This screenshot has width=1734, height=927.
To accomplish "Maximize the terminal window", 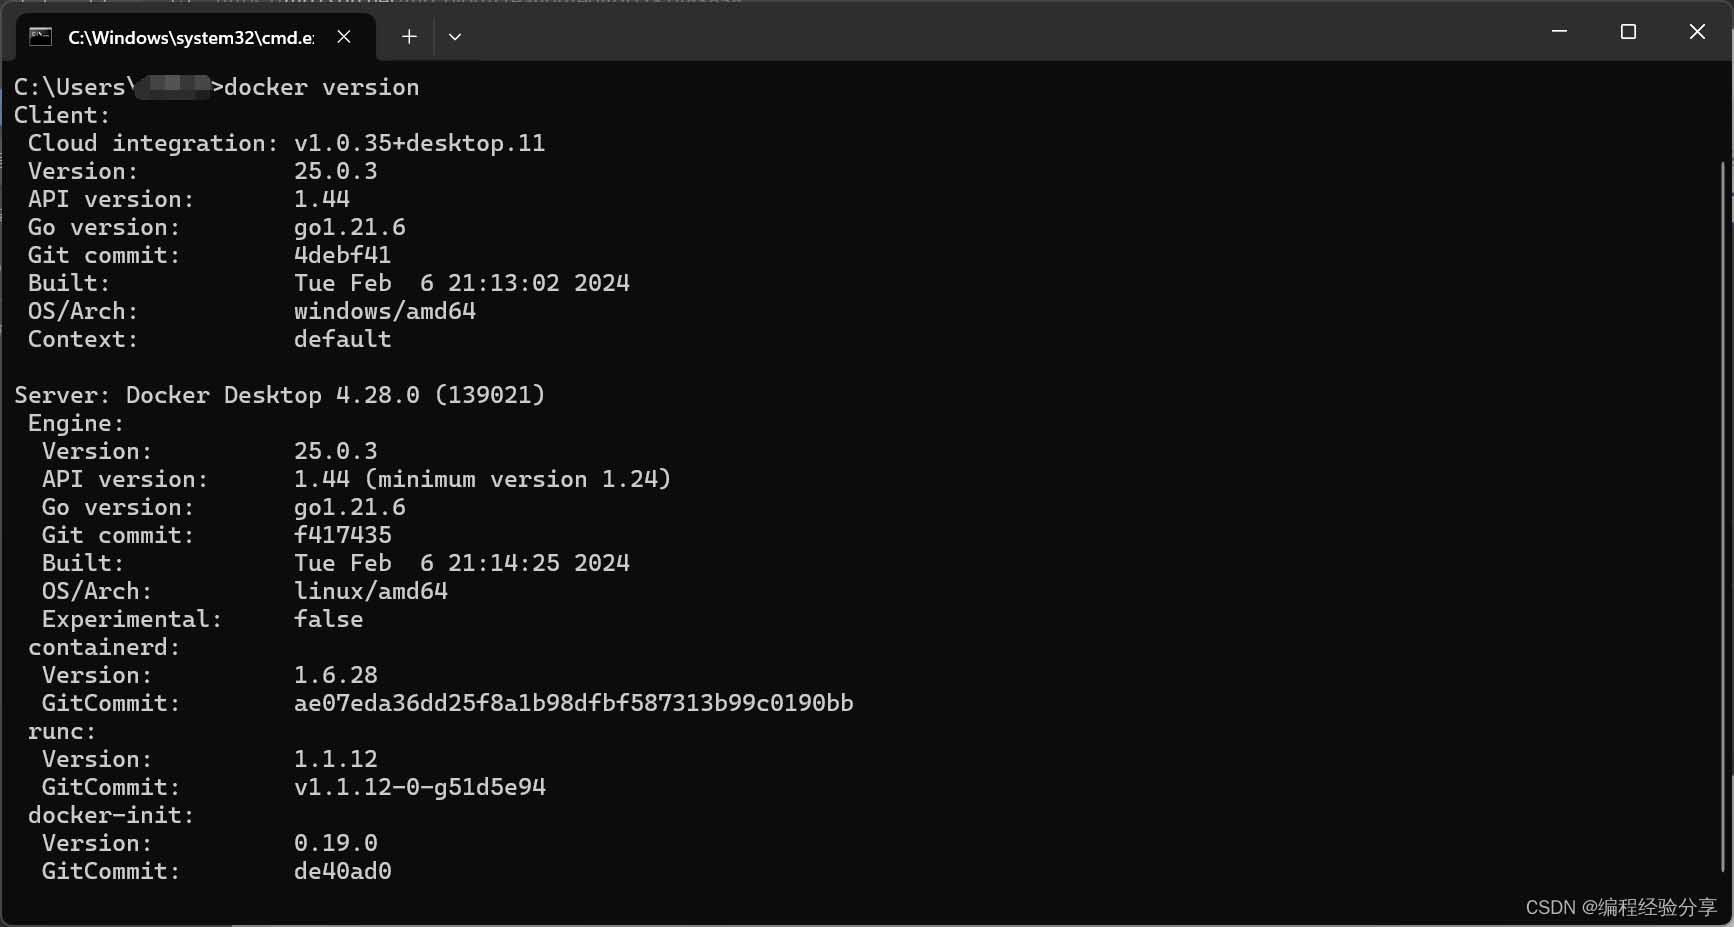I will (1628, 31).
